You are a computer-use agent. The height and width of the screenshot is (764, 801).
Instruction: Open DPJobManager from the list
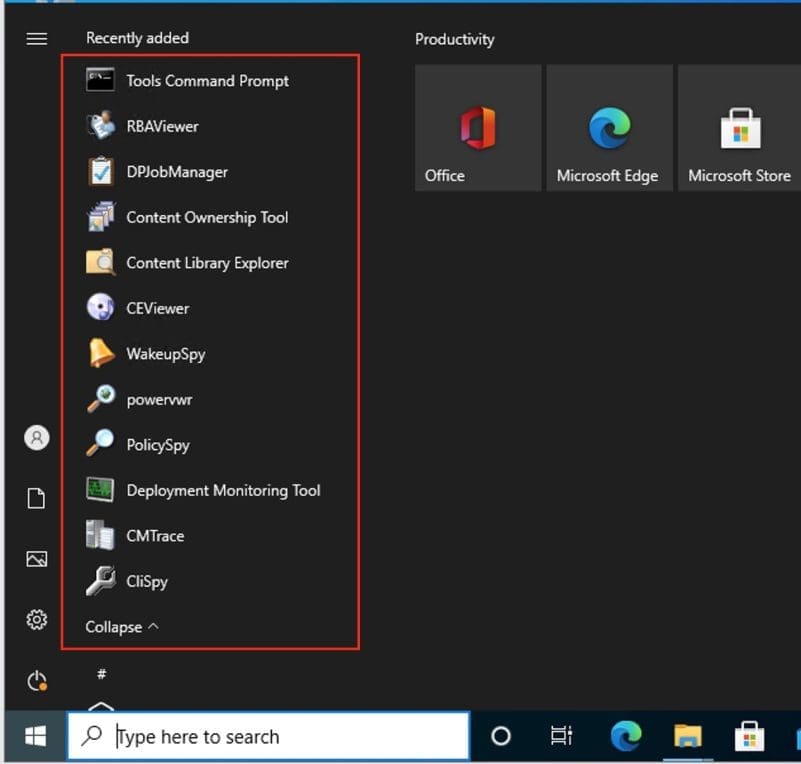click(x=176, y=172)
